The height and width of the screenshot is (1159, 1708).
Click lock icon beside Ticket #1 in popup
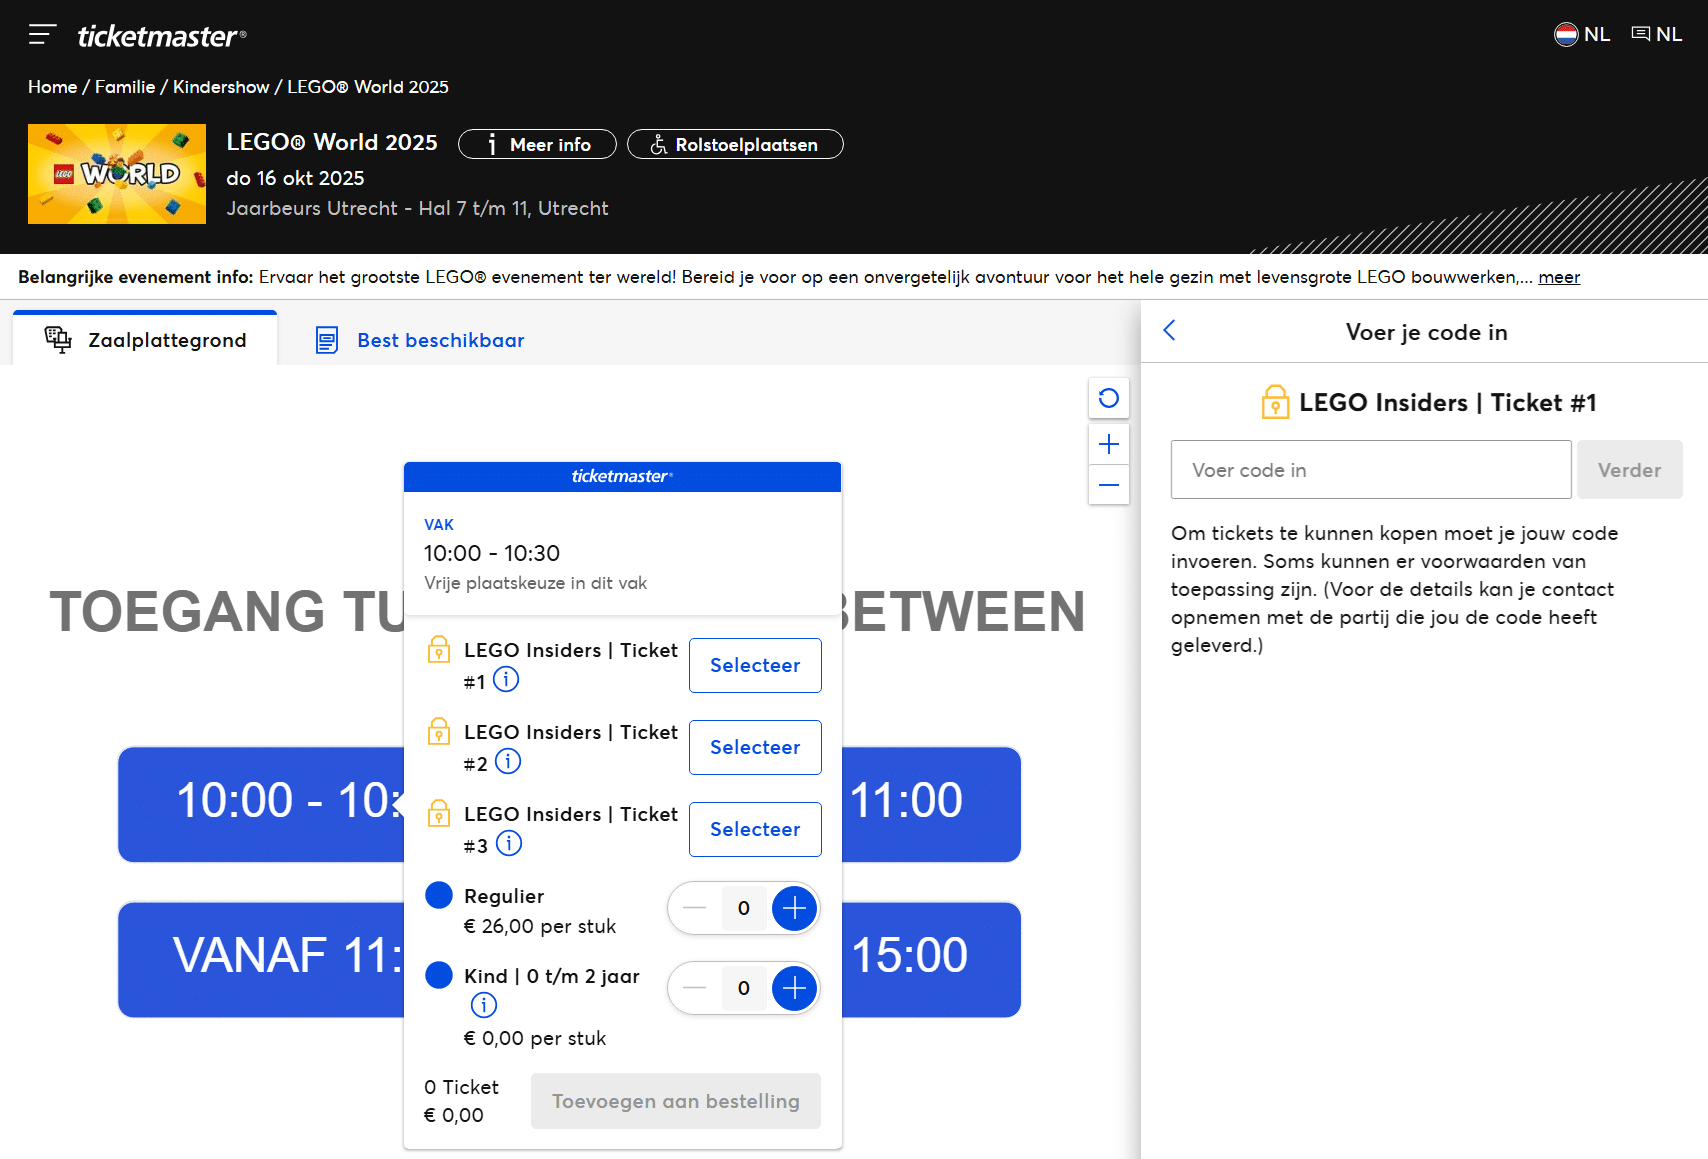pyautogui.click(x=439, y=650)
